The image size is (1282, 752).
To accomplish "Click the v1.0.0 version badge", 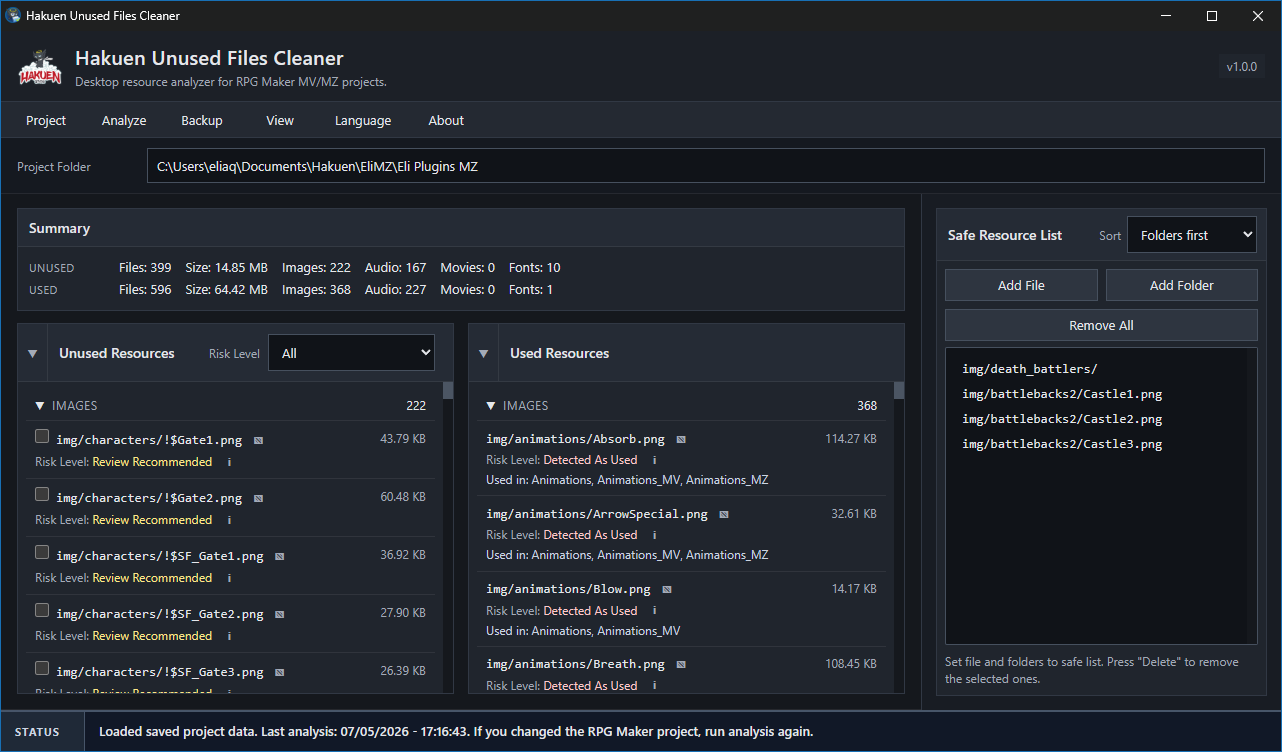I will coord(1242,67).
